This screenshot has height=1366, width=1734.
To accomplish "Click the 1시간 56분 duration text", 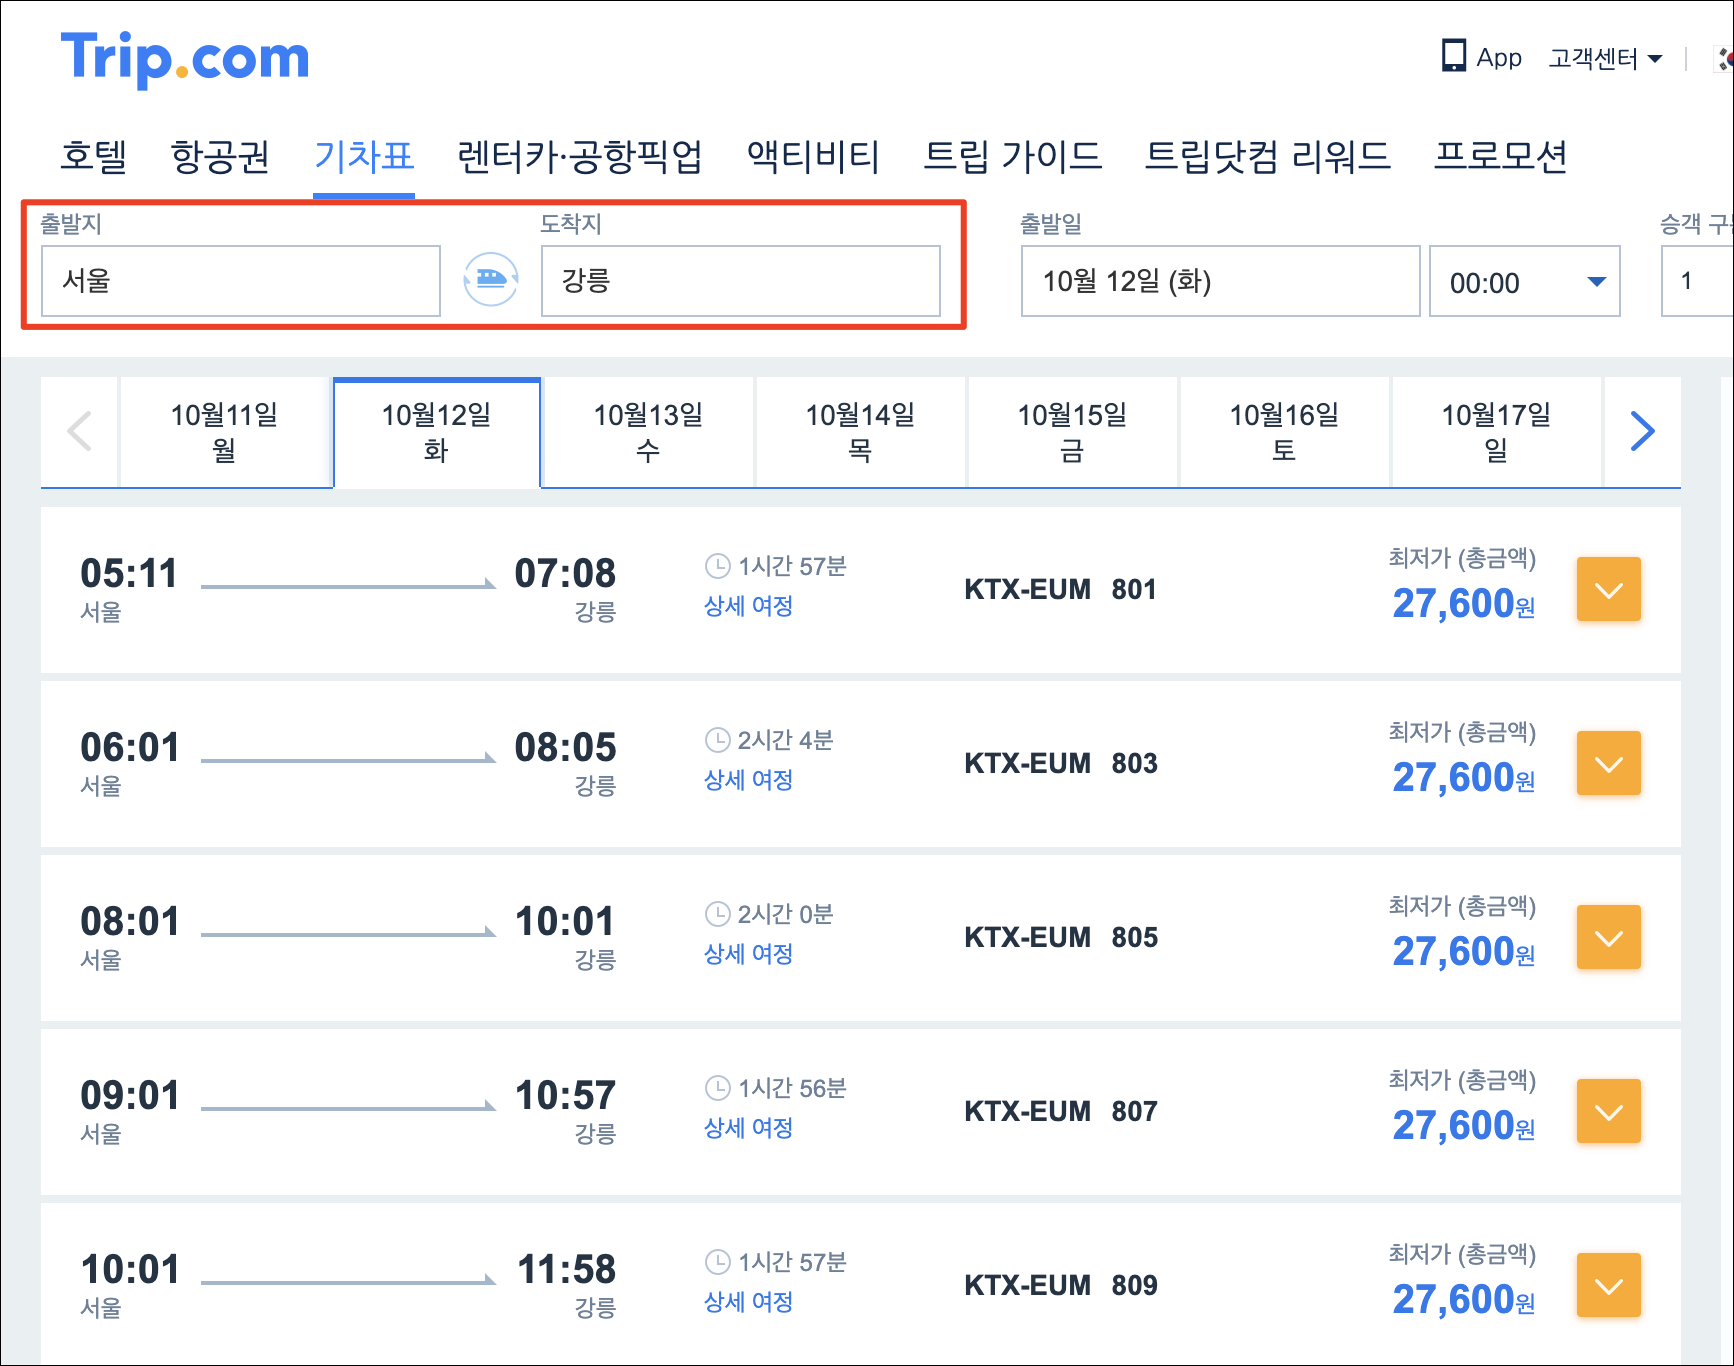I will (x=793, y=1088).
